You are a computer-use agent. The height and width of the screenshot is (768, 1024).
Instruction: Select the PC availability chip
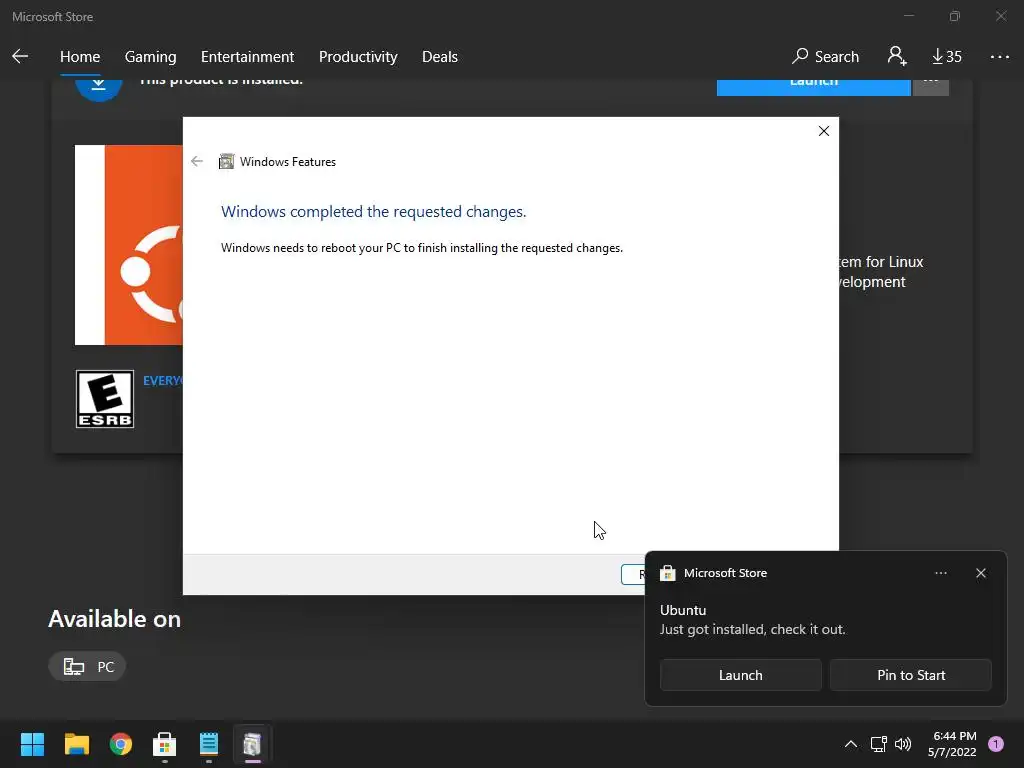click(x=87, y=667)
